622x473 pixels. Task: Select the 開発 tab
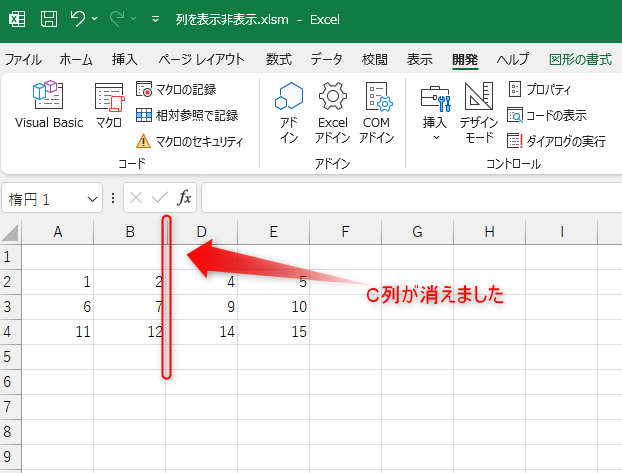tap(465, 60)
